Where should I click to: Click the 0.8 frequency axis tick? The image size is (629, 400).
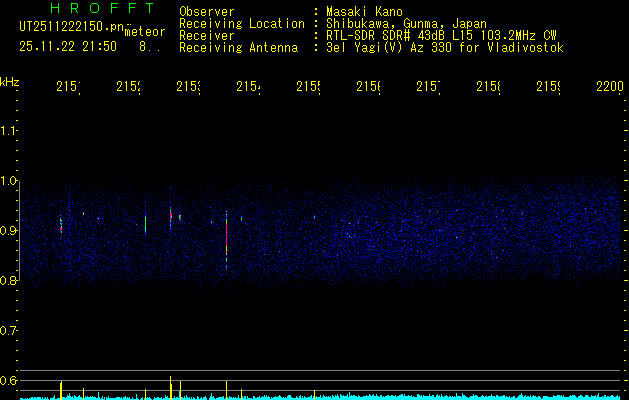9,281
